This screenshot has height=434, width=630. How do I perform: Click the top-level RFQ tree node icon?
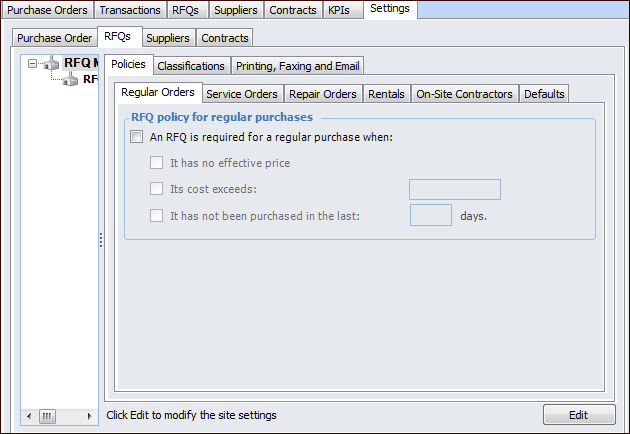[x=51, y=63]
